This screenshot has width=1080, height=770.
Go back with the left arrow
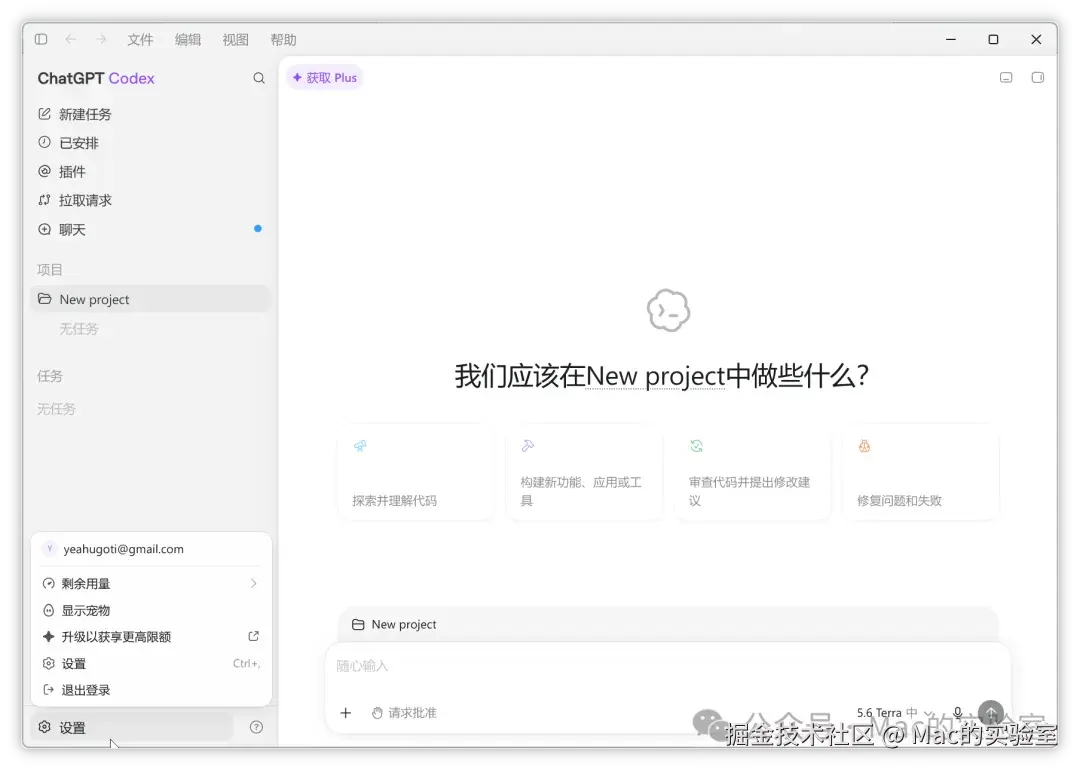tap(71, 39)
